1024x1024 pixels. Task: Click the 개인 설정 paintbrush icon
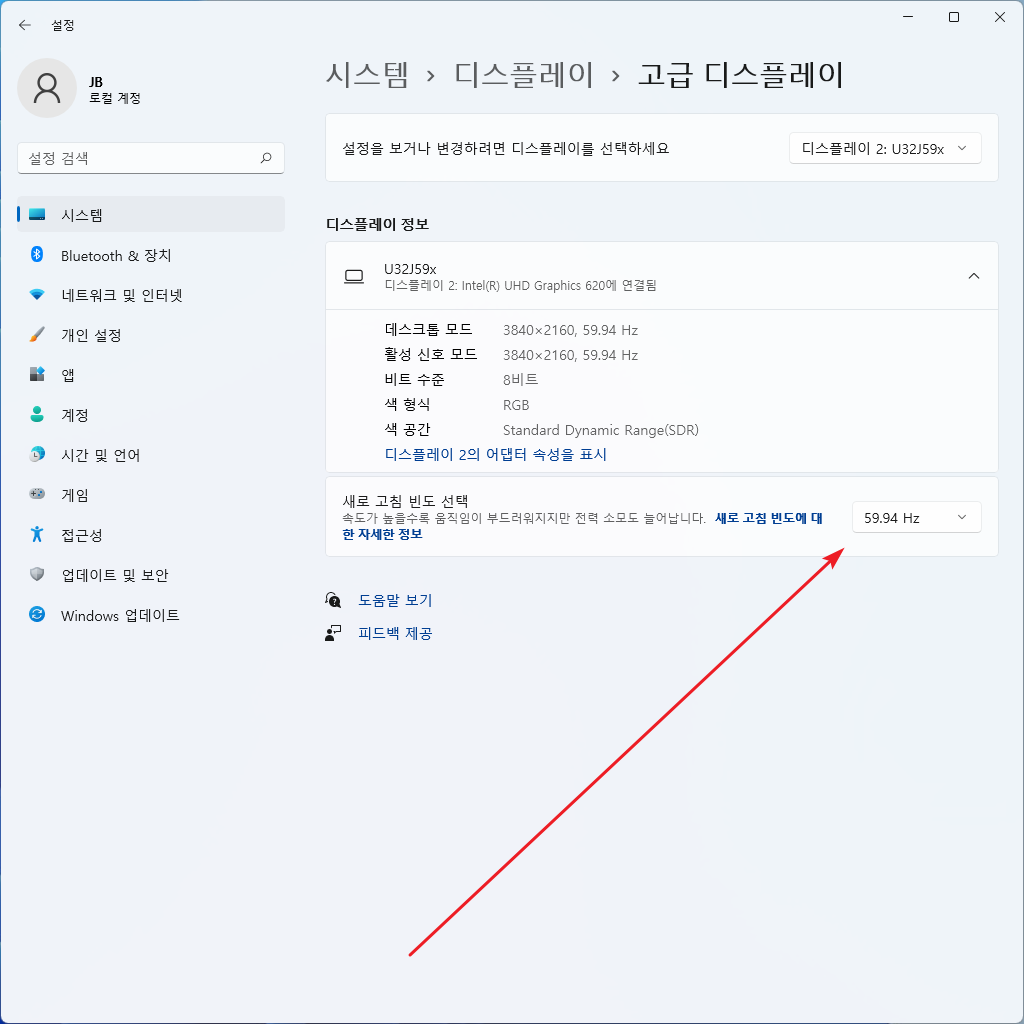tap(37, 334)
